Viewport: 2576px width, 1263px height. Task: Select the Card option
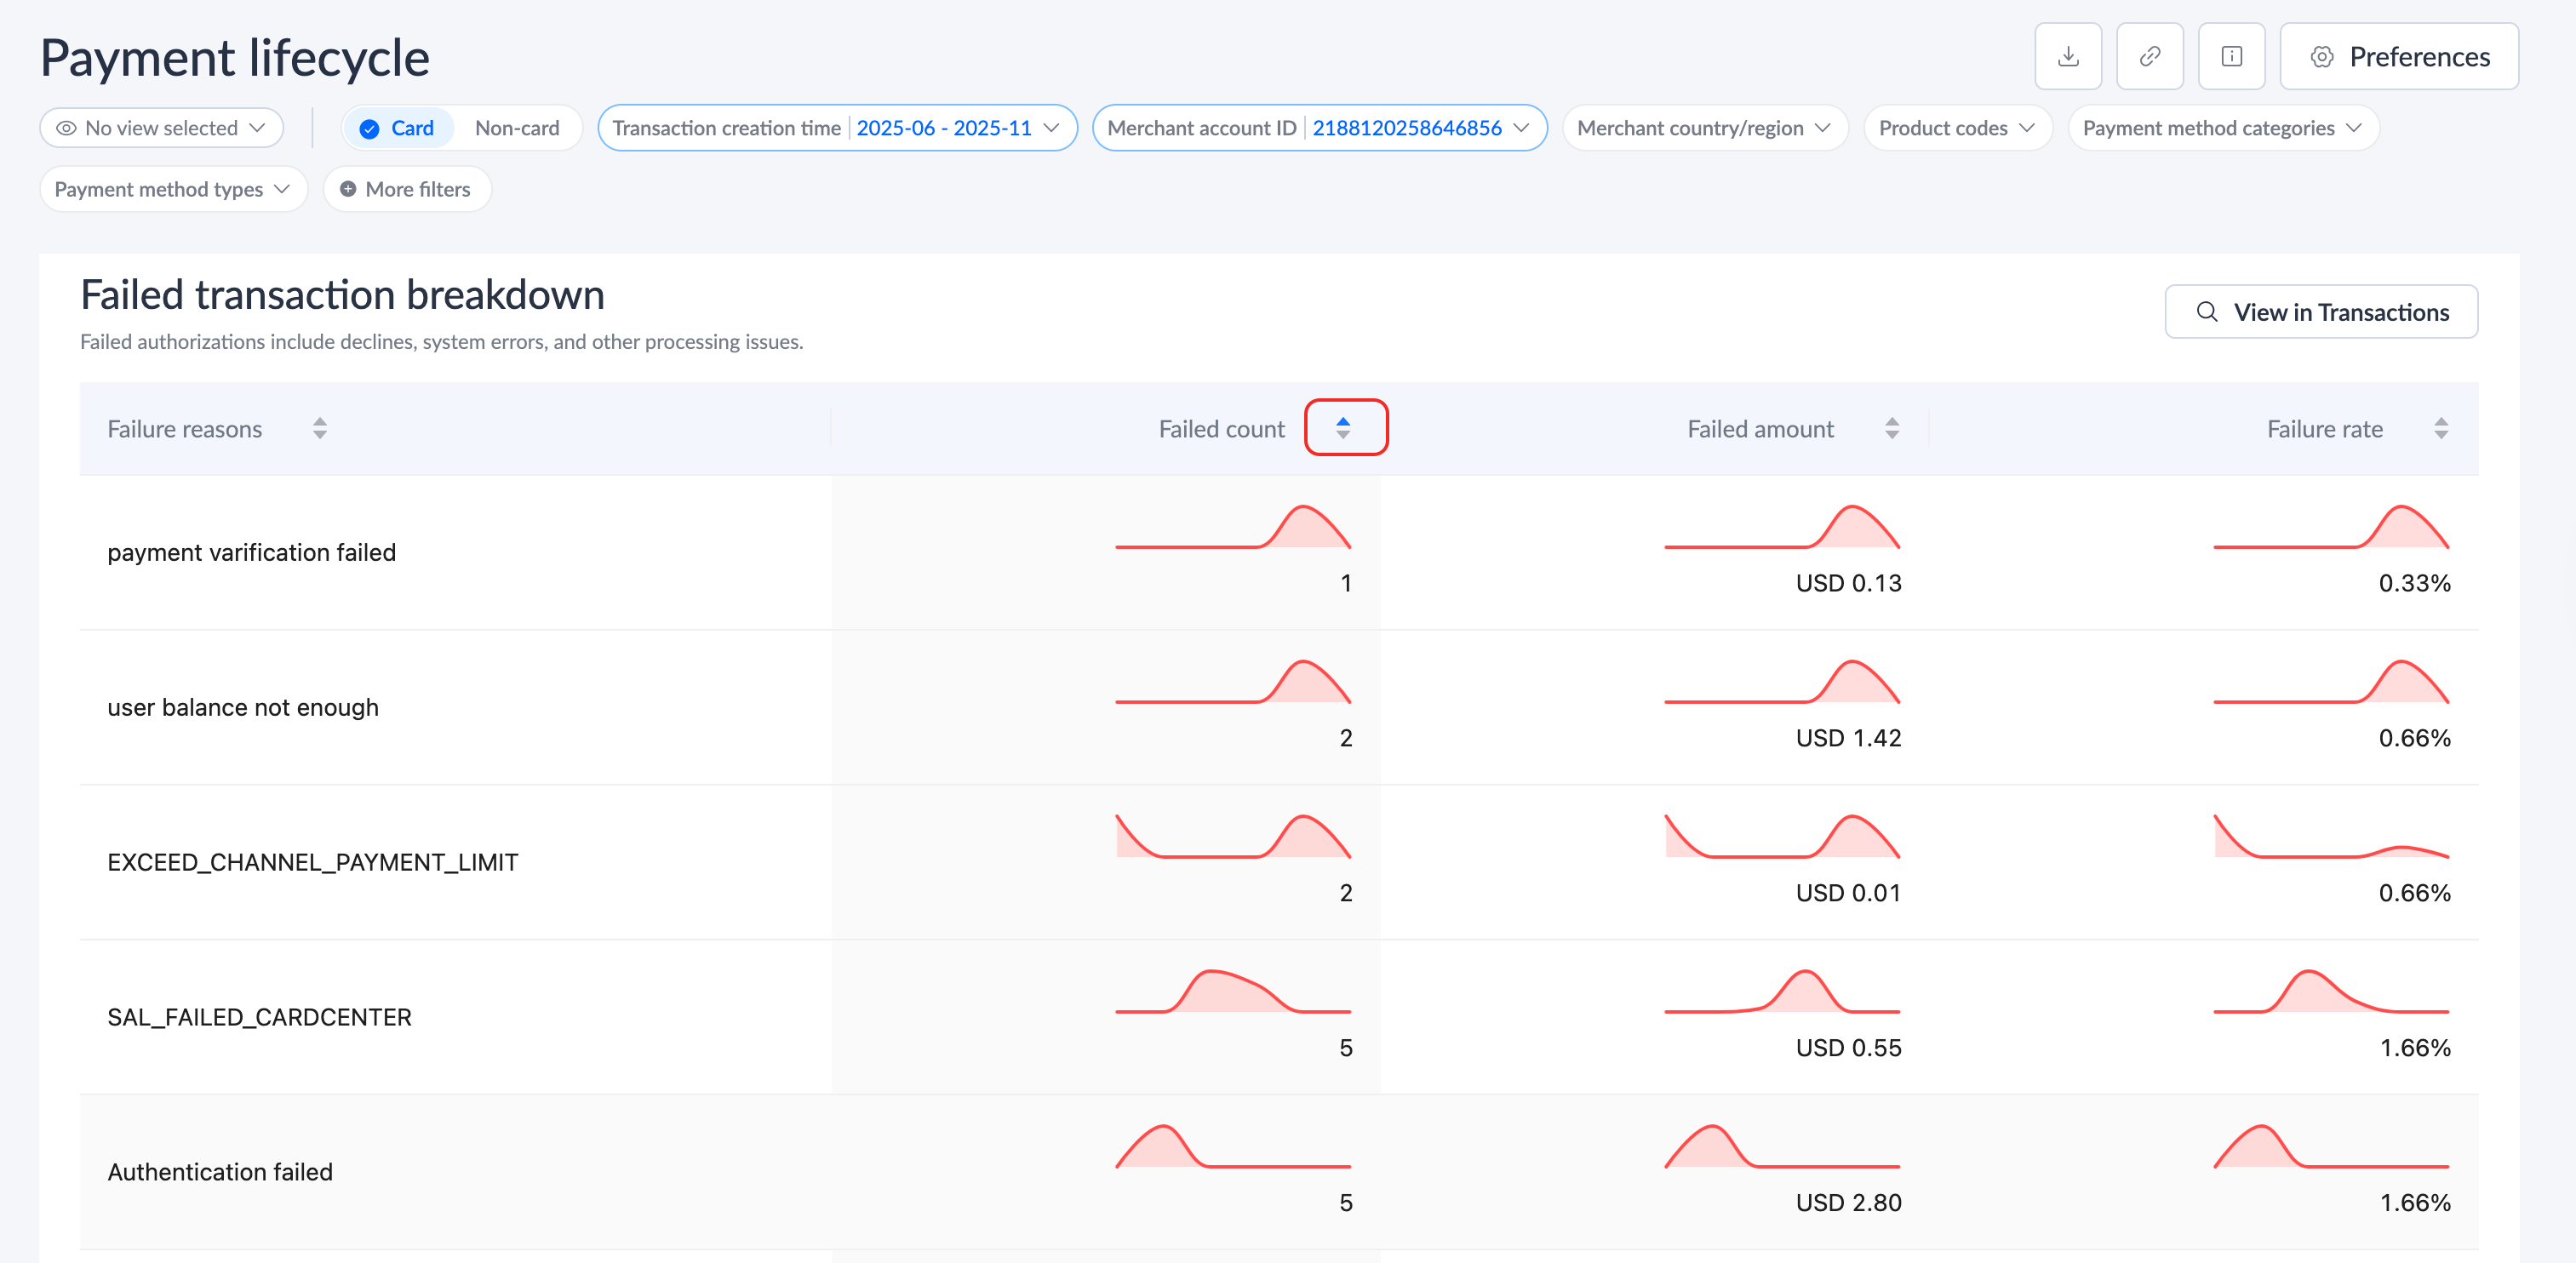398,128
